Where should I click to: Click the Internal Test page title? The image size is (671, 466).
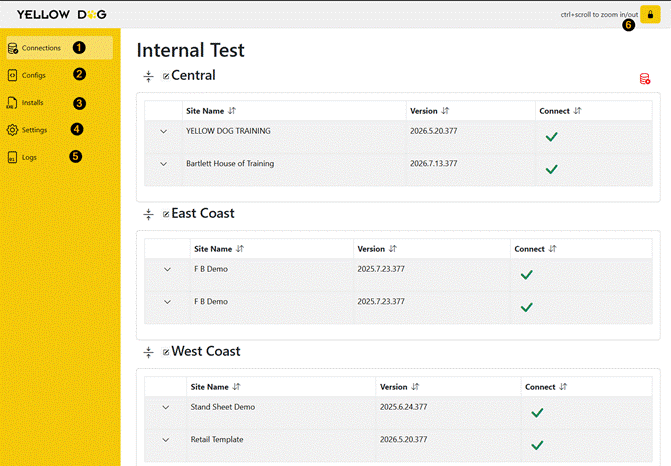[x=190, y=50]
